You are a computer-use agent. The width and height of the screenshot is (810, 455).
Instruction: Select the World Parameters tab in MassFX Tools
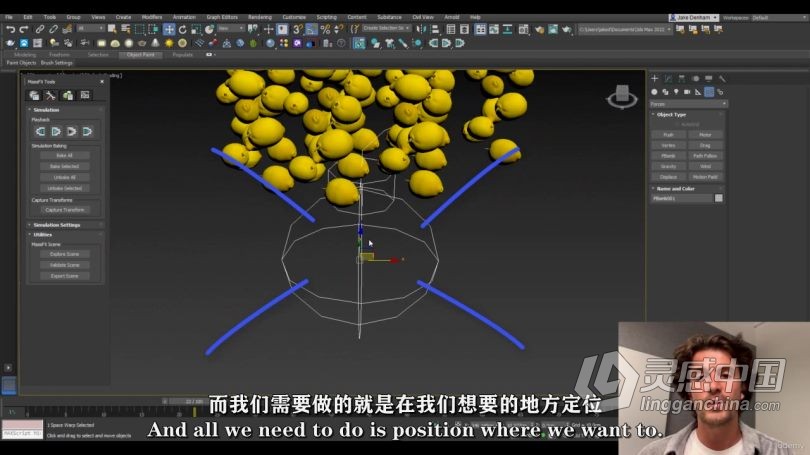point(34,96)
